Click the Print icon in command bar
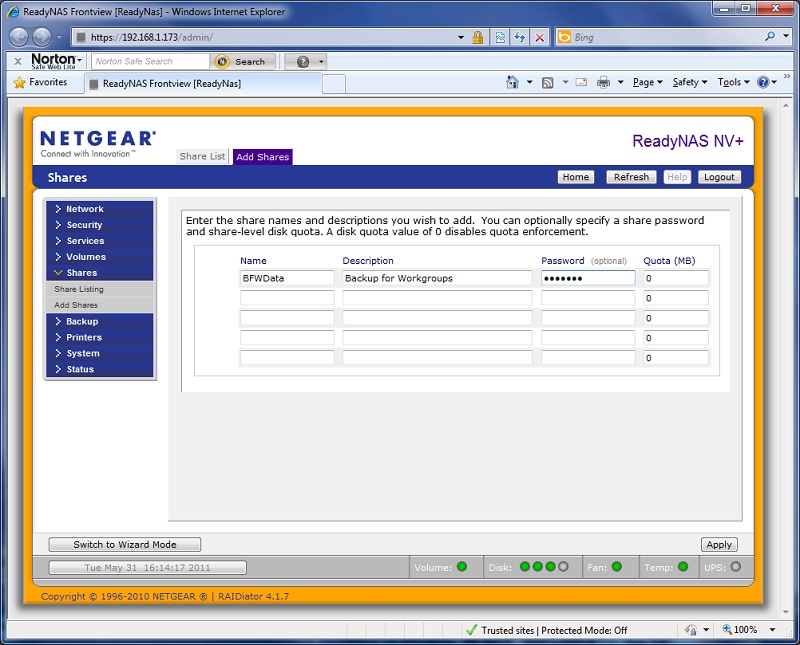Viewport: 800px width, 645px height. click(603, 82)
